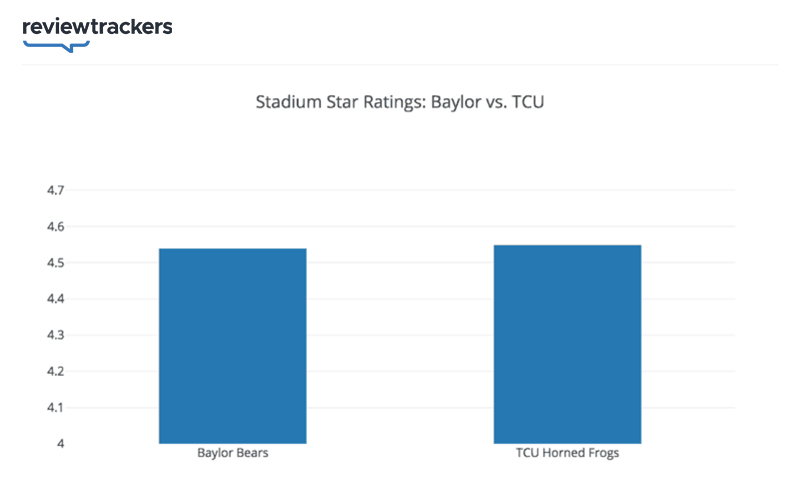
Task: Click the speech-bubble underline beneath the logo
Action: click(x=56, y=45)
